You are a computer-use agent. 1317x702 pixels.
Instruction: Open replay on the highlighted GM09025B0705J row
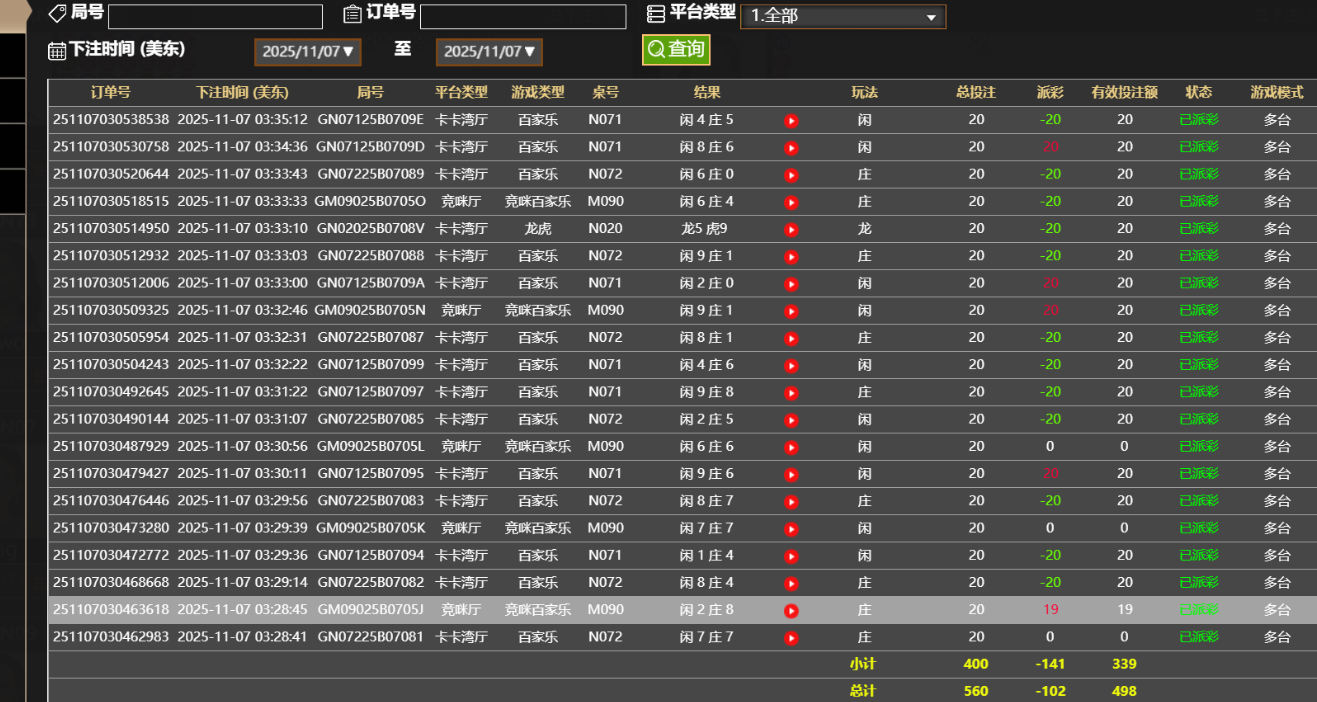point(791,609)
